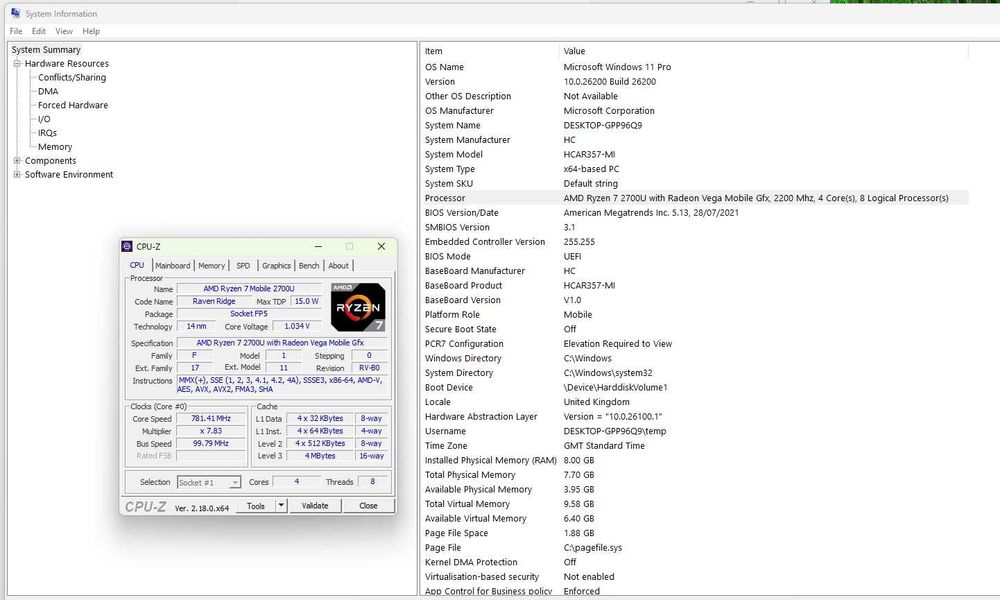Select the Installed Physical Memory (RAM) row

tap(696, 460)
